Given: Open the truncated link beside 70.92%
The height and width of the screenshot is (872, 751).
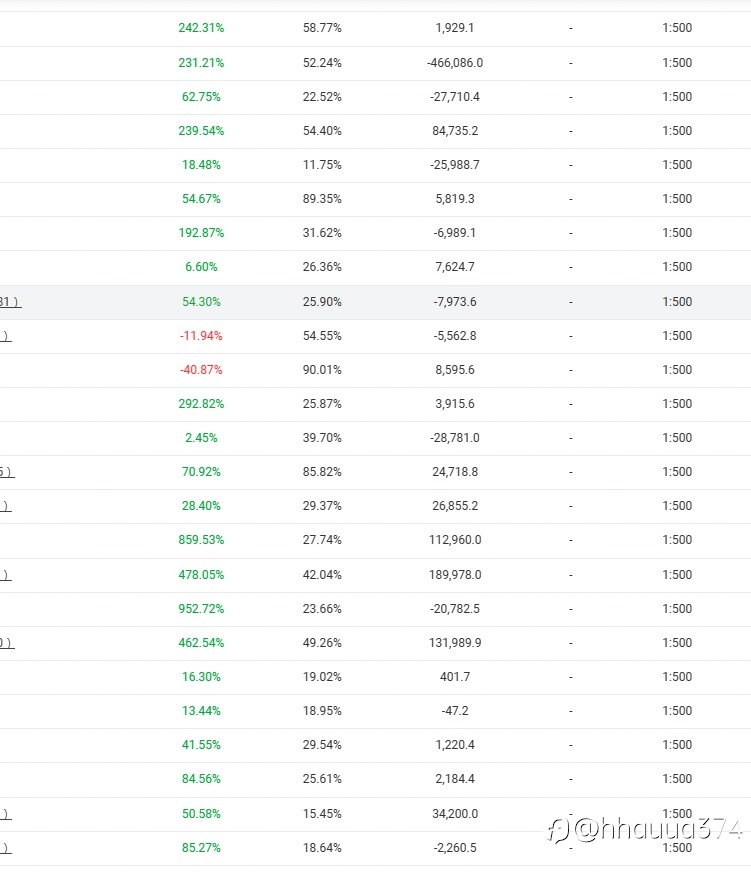Looking at the screenshot, I should point(7,472).
